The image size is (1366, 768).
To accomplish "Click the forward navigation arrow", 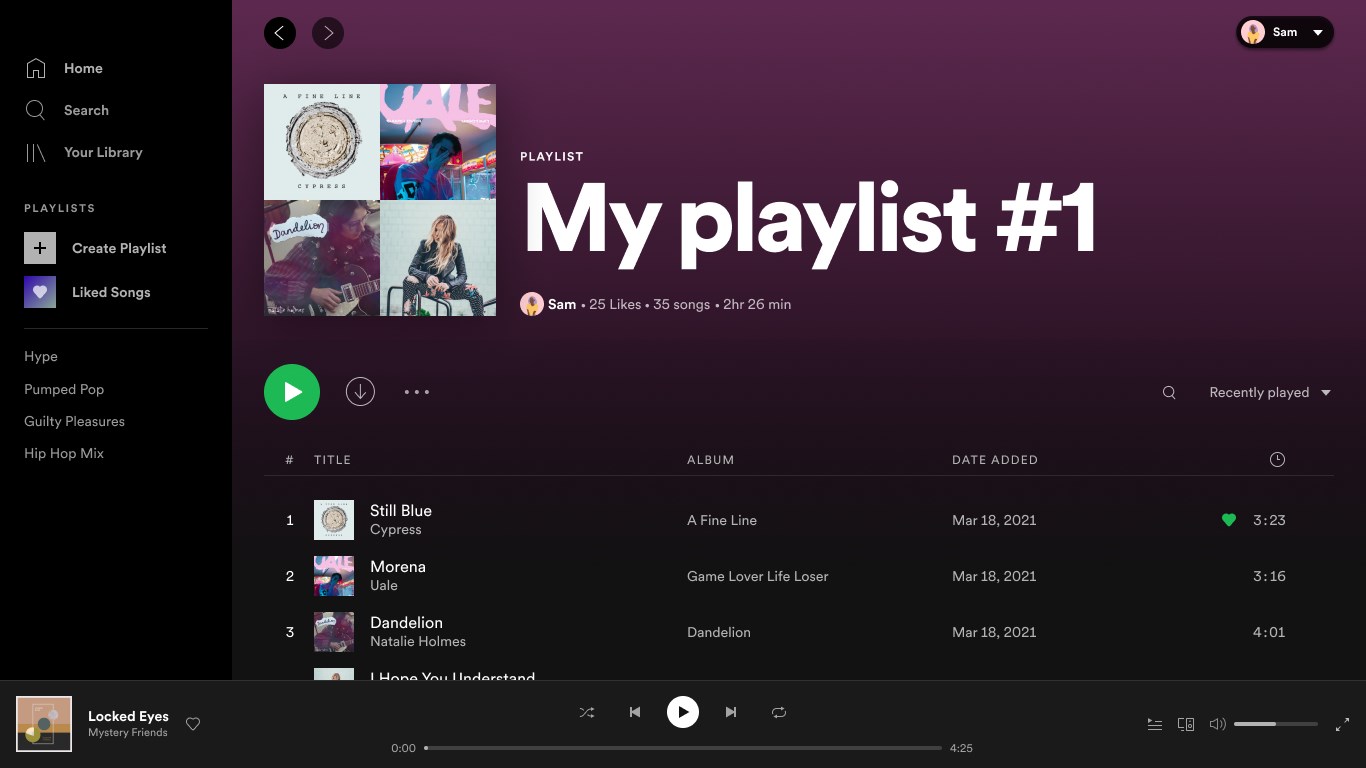I will click(x=328, y=33).
